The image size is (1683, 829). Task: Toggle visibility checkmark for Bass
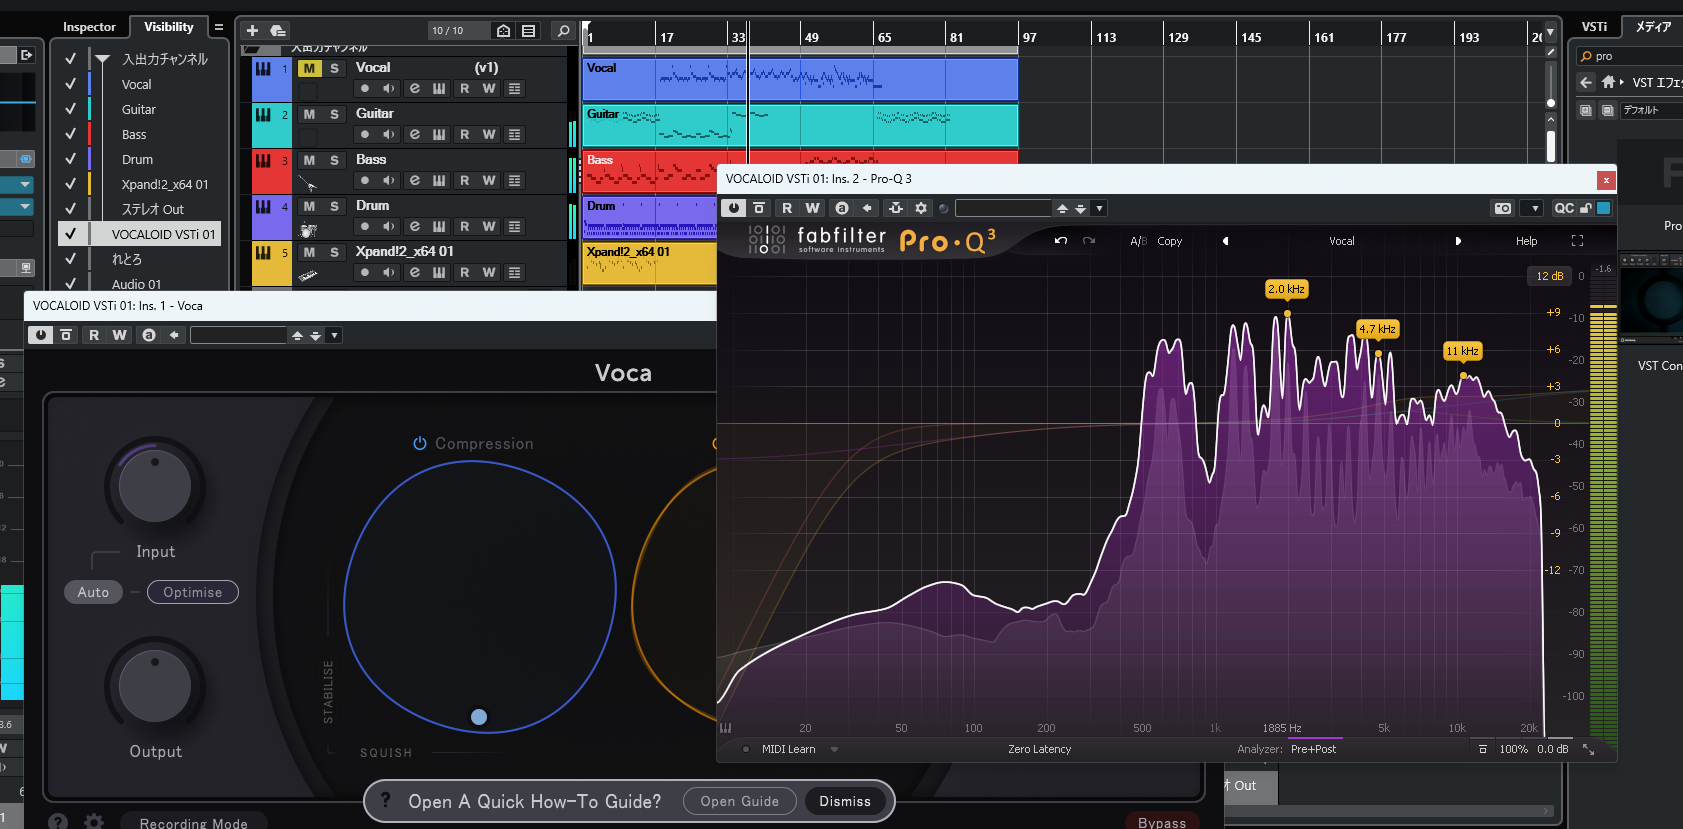coord(70,134)
